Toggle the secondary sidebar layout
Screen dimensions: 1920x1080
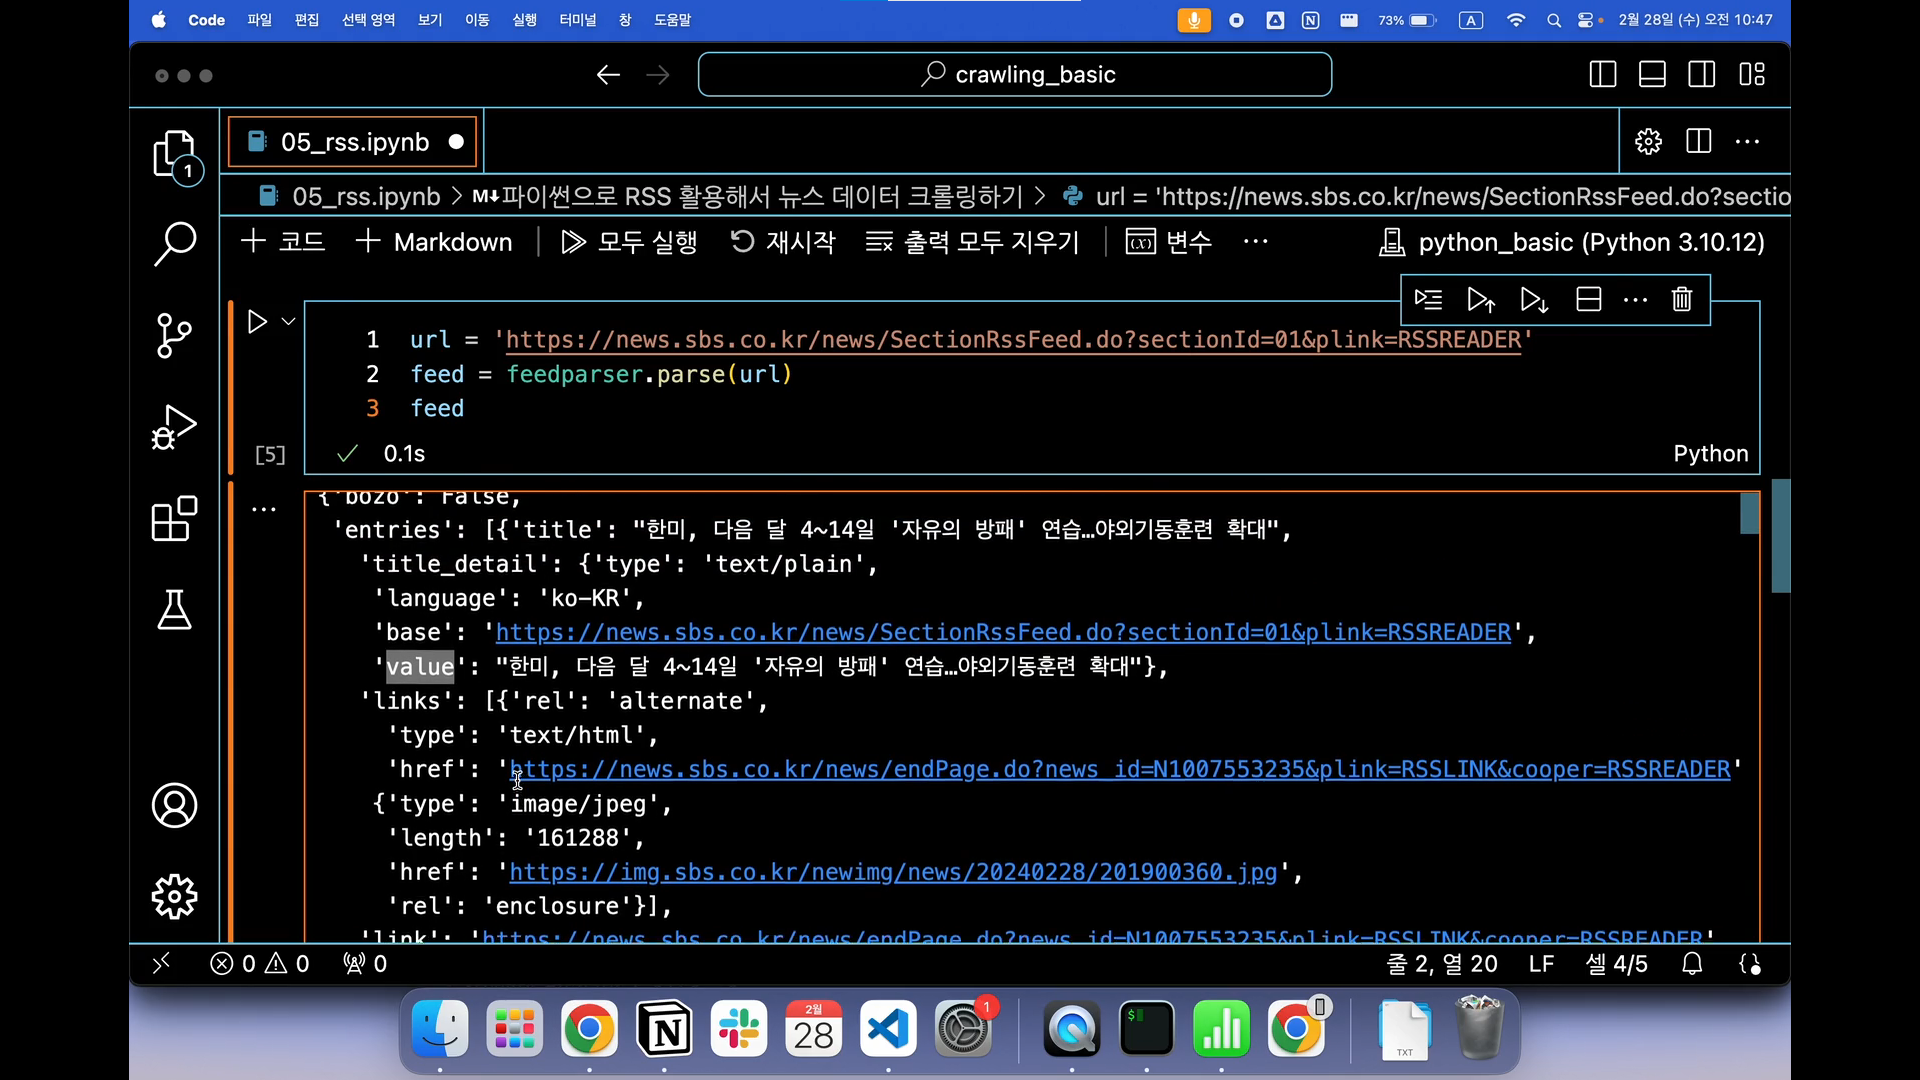pyautogui.click(x=1701, y=75)
